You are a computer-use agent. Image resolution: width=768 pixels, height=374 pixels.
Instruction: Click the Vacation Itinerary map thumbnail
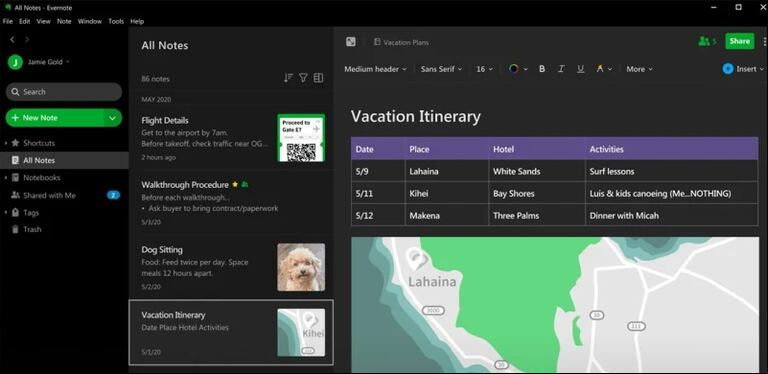tap(301, 332)
